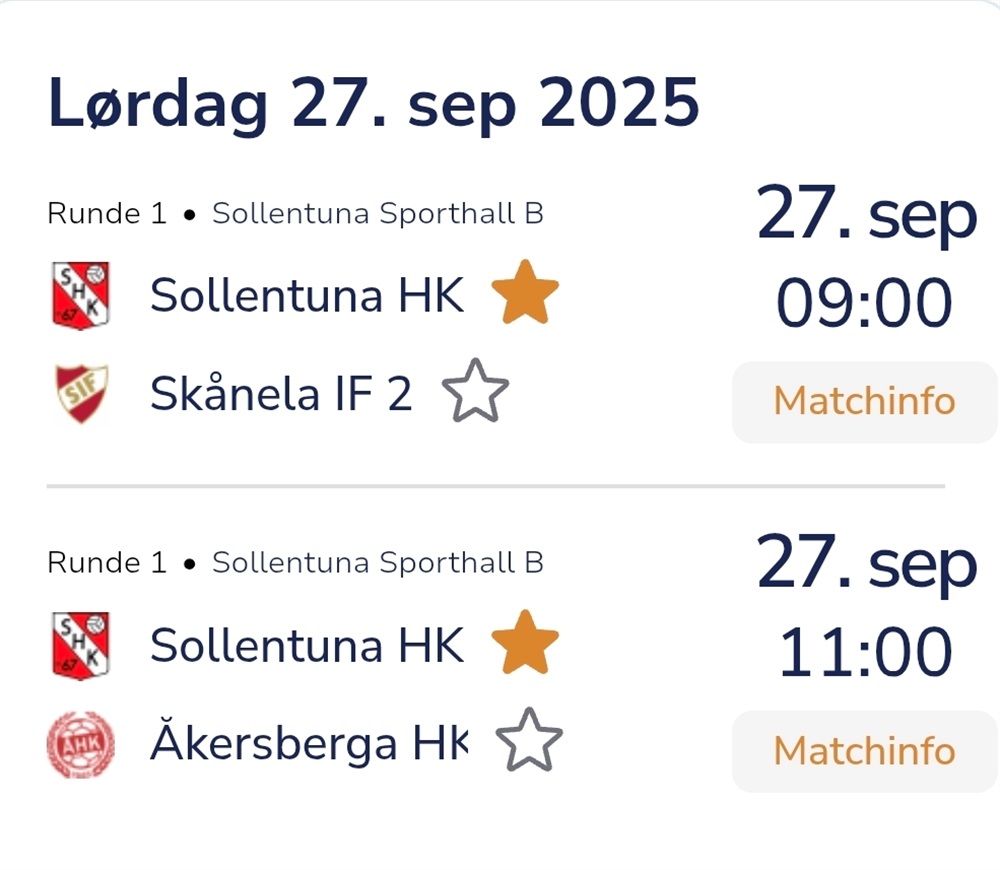Favorite Skånela IF 2 with star
This screenshot has width=1000, height=870.
[x=475, y=394]
